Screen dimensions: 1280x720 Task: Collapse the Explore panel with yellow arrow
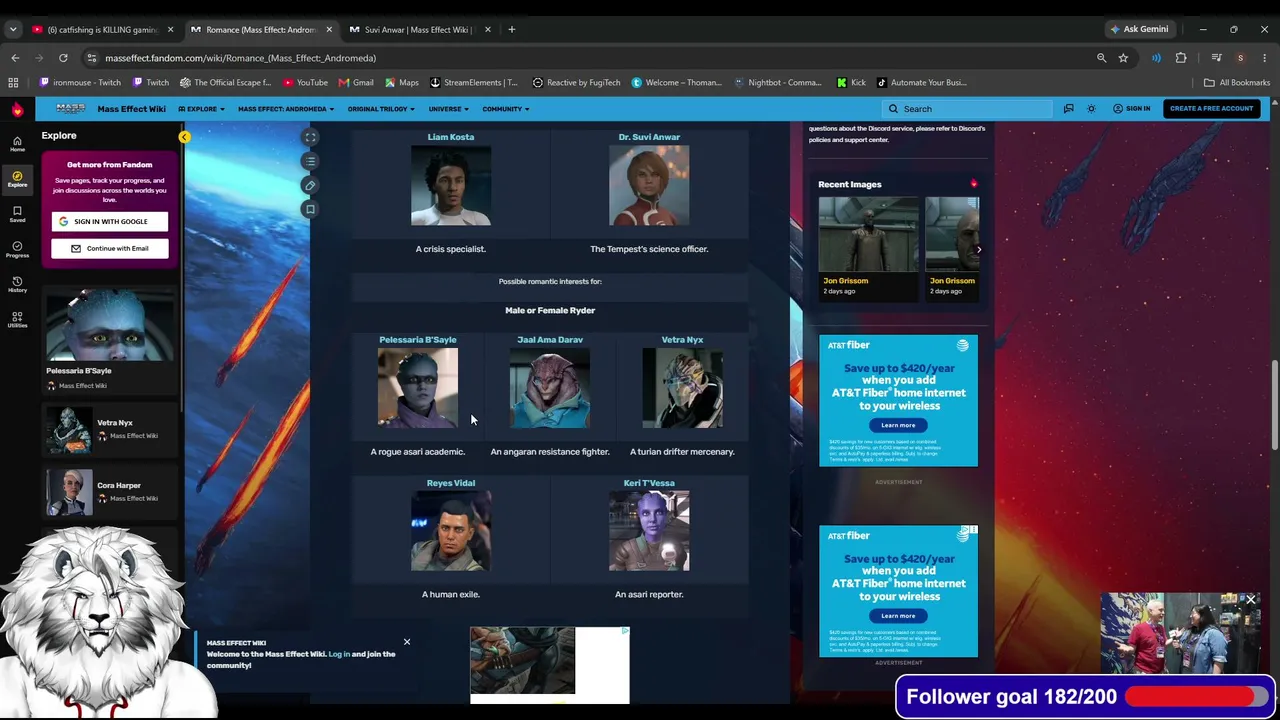pos(184,136)
